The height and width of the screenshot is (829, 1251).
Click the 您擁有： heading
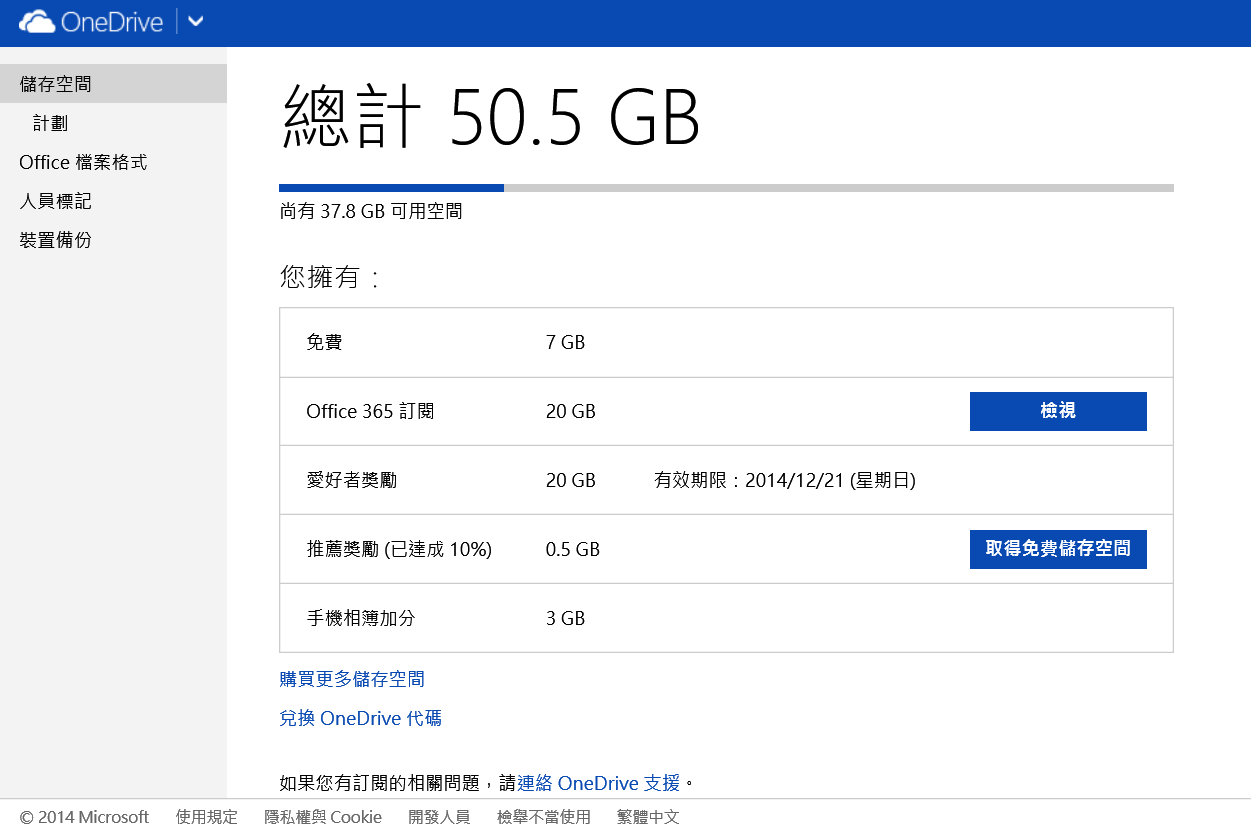pyautogui.click(x=330, y=277)
